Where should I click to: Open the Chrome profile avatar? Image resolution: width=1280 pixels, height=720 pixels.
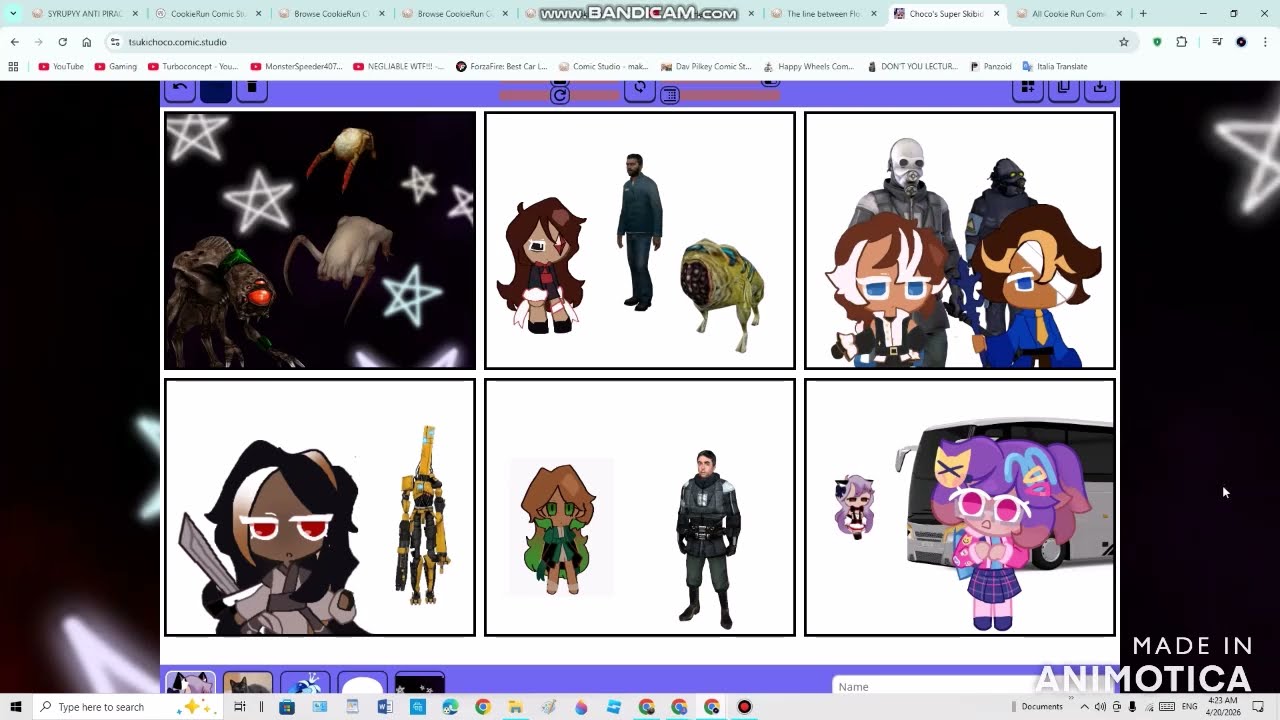tap(1241, 42)
